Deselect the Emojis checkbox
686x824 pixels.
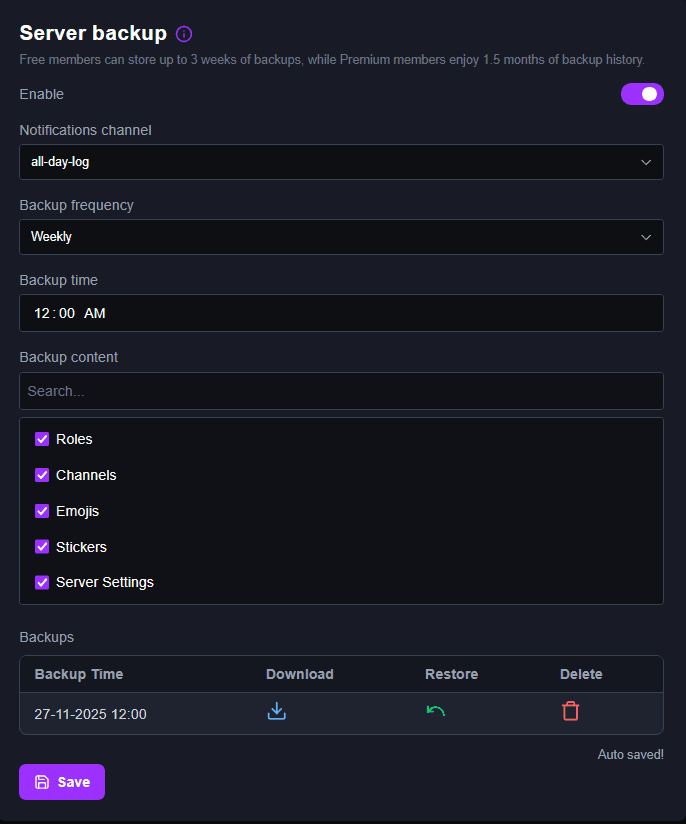[42, 511]
